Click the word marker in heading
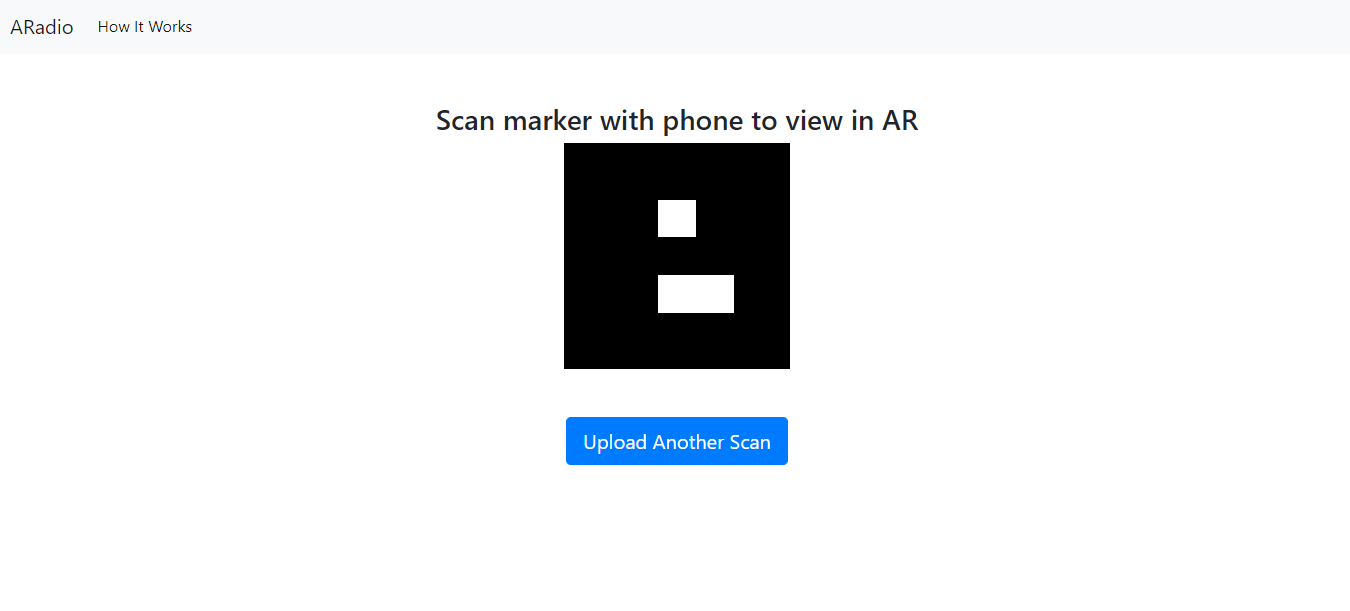Screen dimensions: 1350x611 point(545,121)
